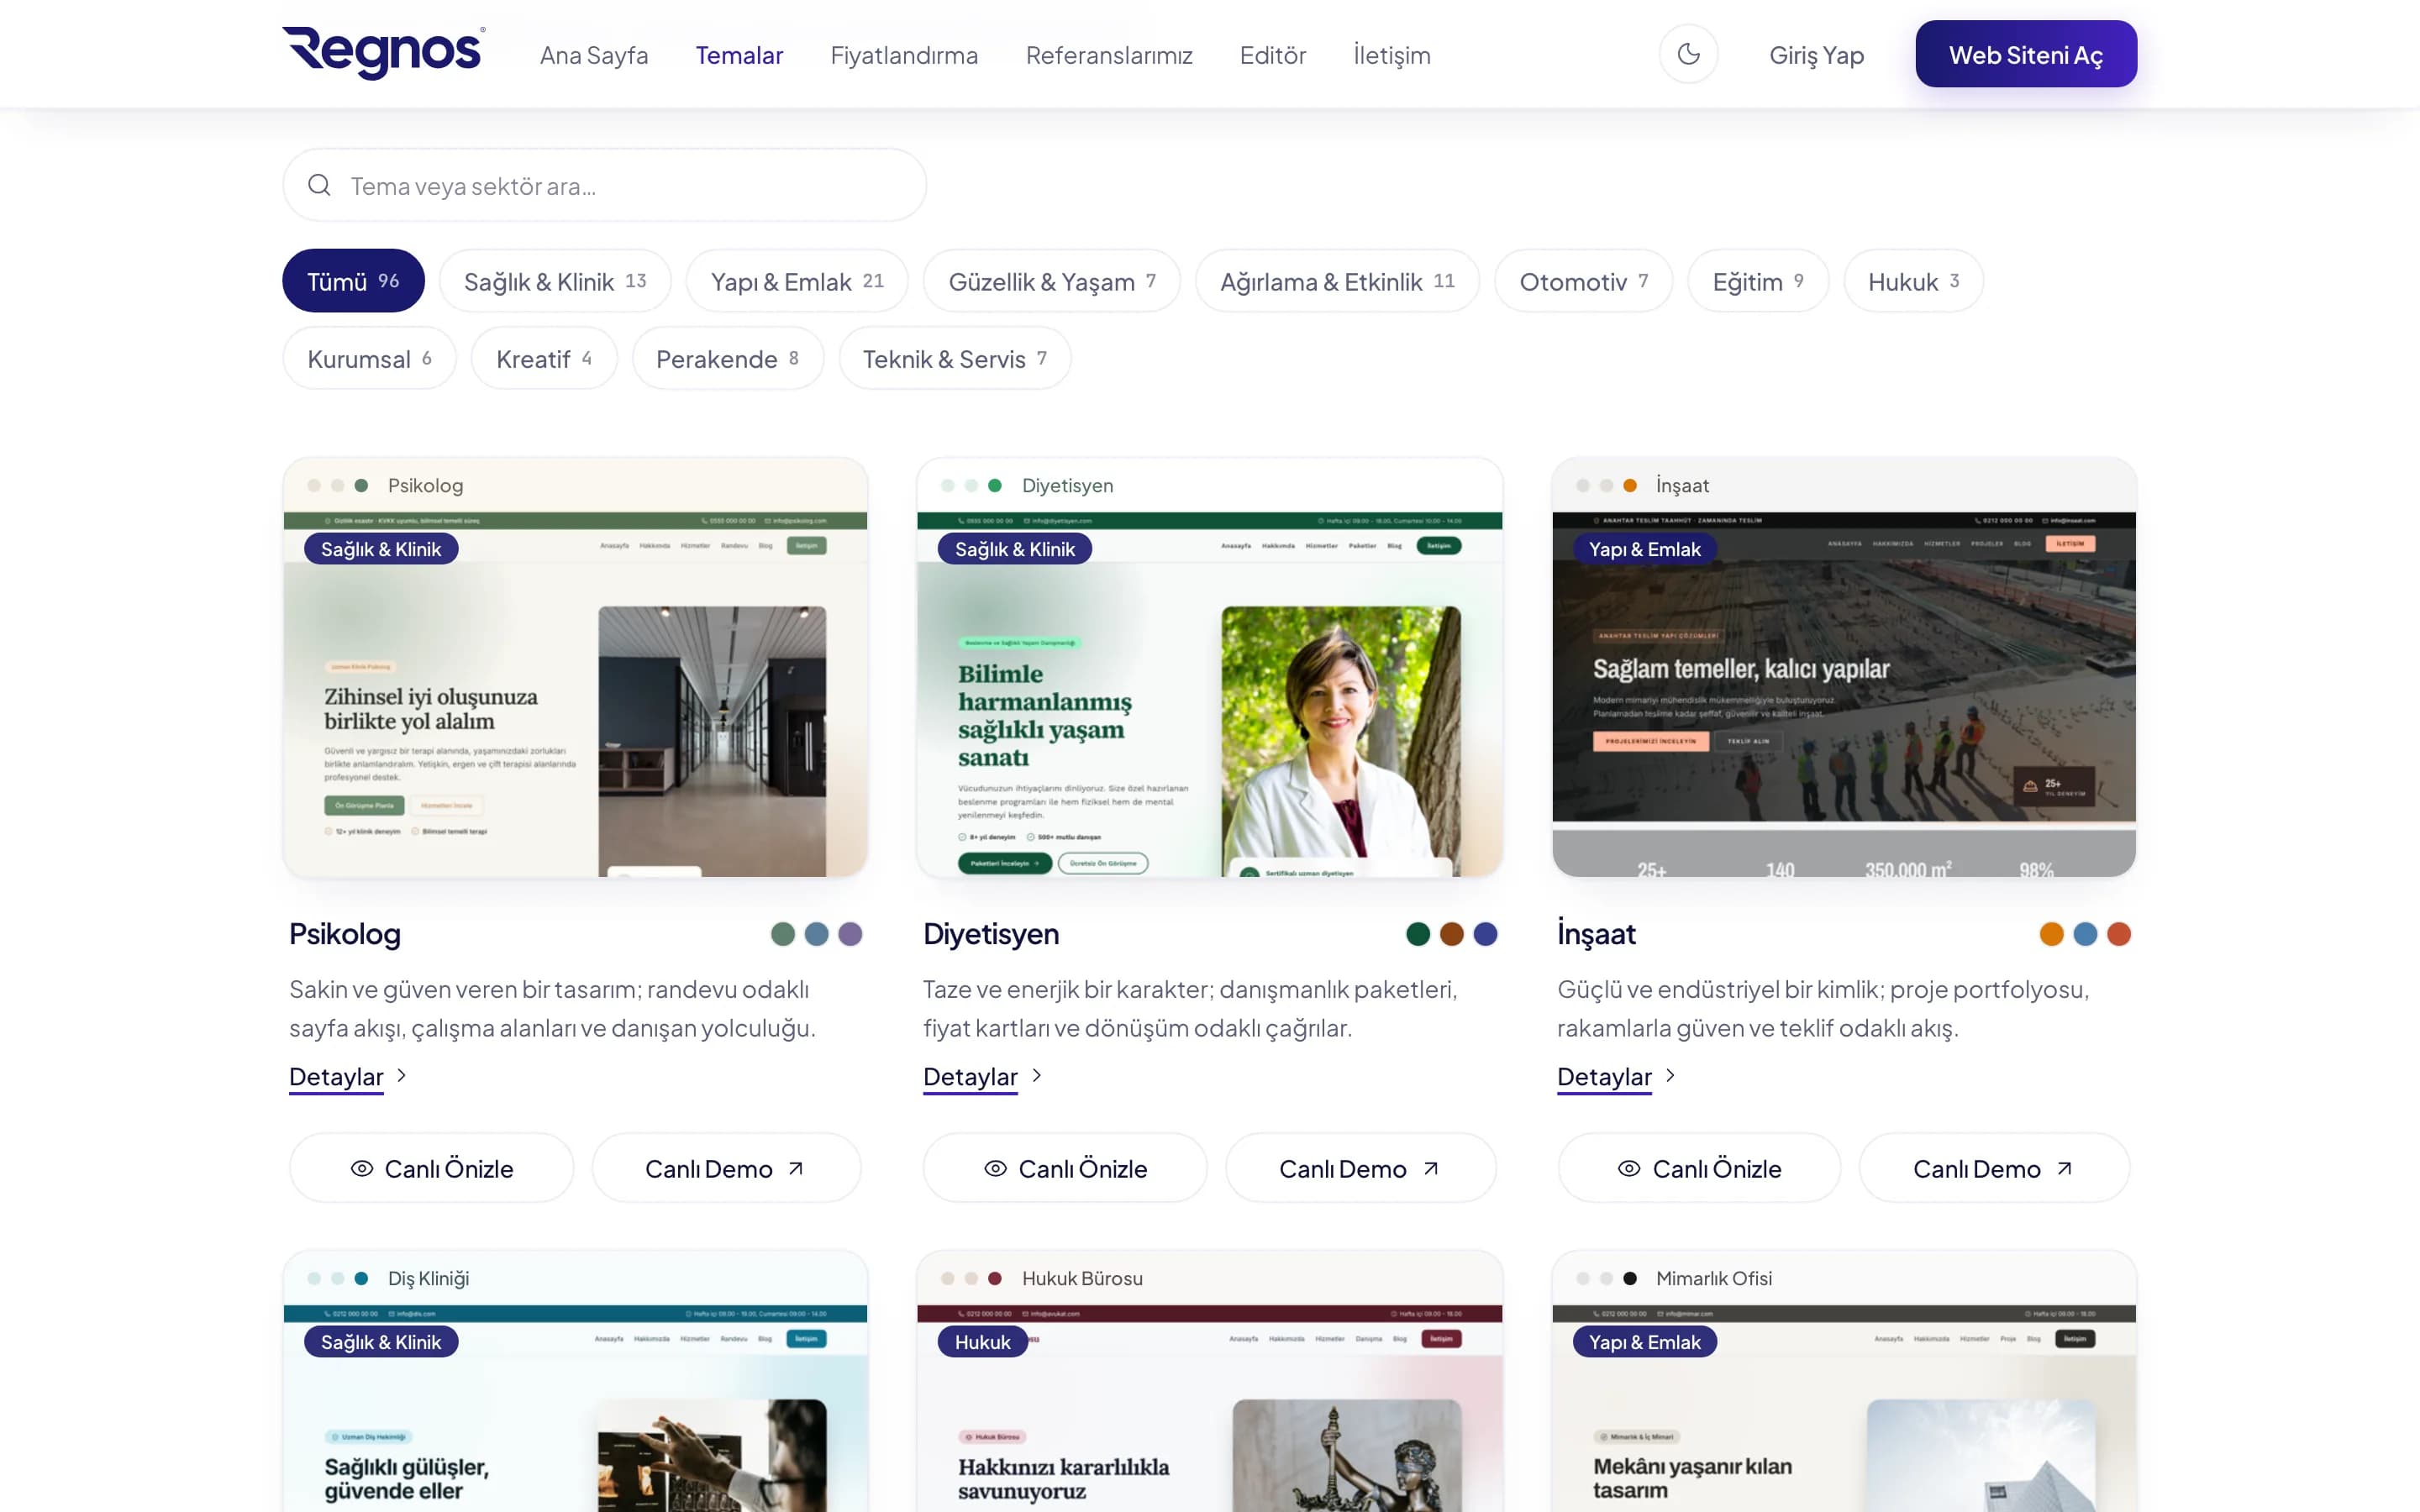Expand Detaylar under Psikolog
This screenshot has height=1512, width=2420.
tap(347, 1076)
